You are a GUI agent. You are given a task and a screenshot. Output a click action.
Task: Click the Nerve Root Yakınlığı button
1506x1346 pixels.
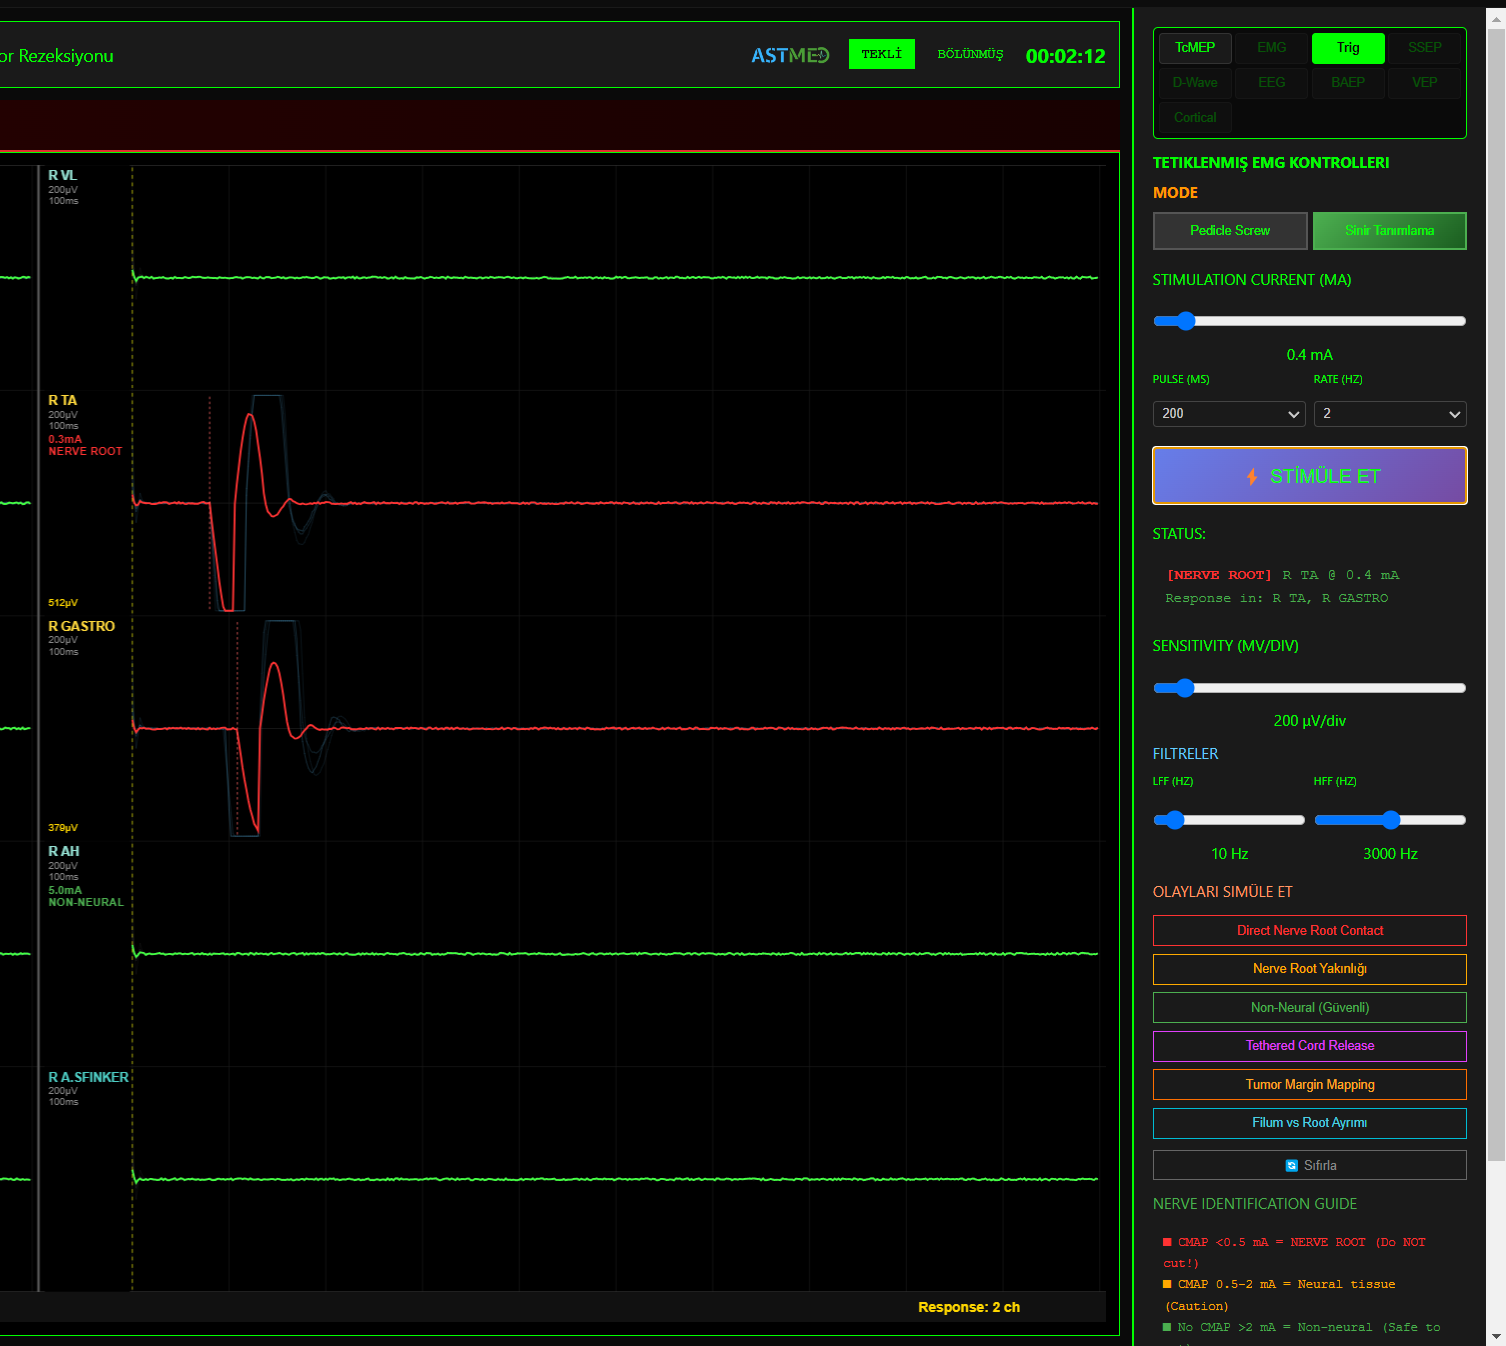coord(1309,969)
